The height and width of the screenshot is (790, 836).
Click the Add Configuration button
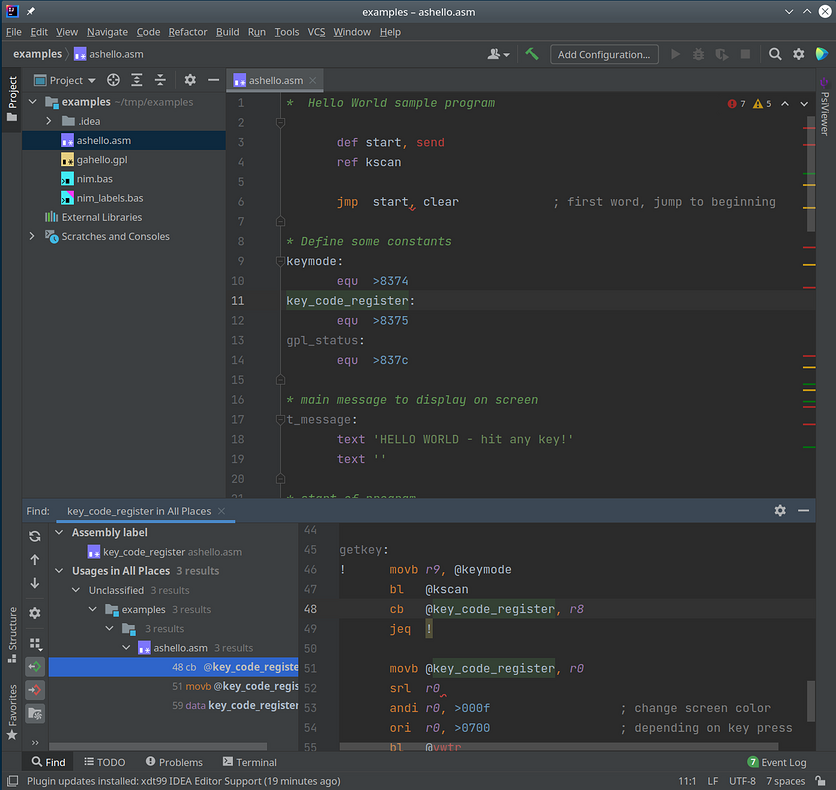(x=605, y=54)
